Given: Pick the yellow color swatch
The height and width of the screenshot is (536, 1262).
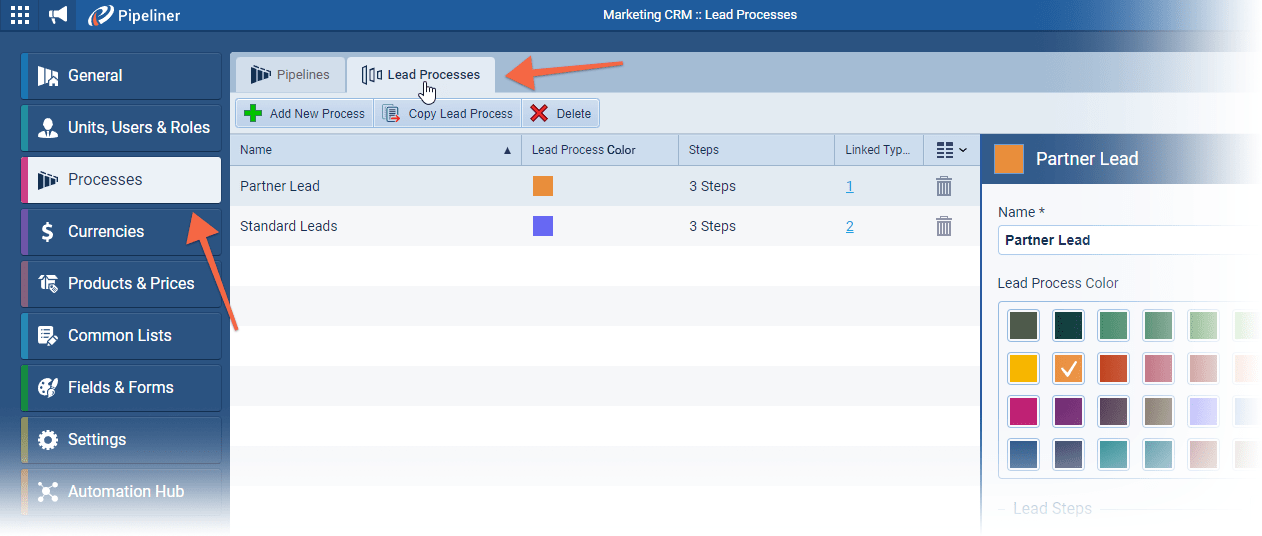Looking at the screenshot, I should coord(1023,368).
